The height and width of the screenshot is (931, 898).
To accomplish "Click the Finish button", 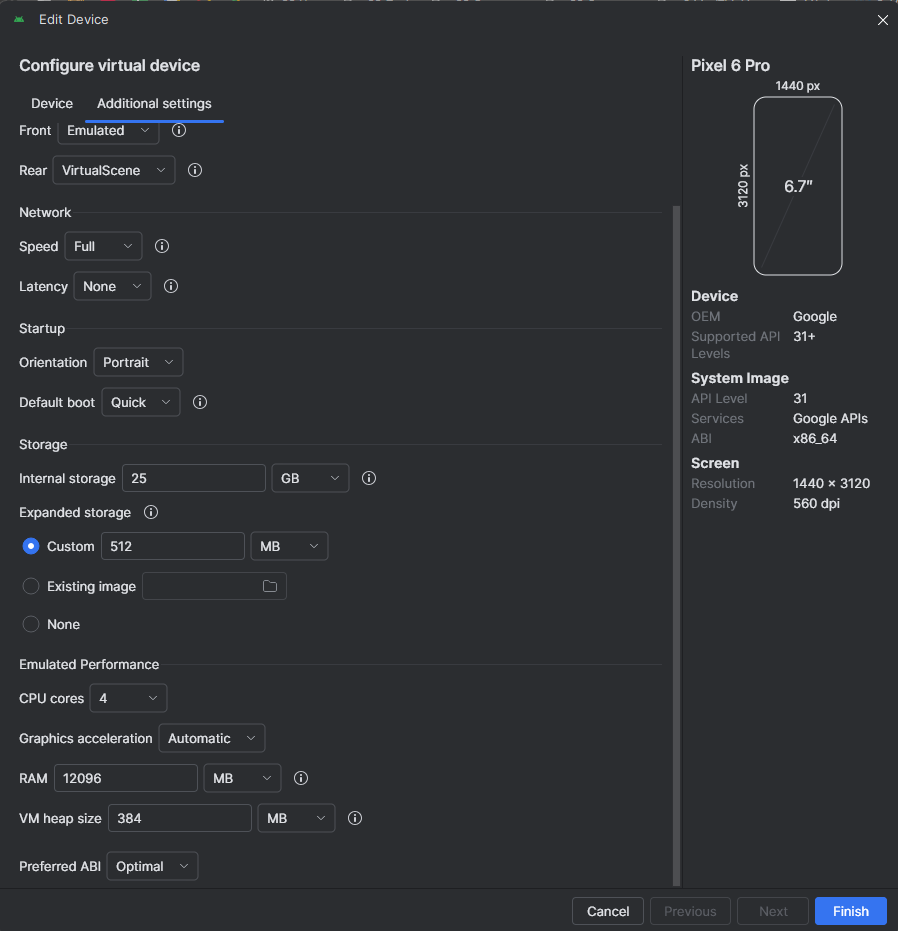I will point(850,911).
